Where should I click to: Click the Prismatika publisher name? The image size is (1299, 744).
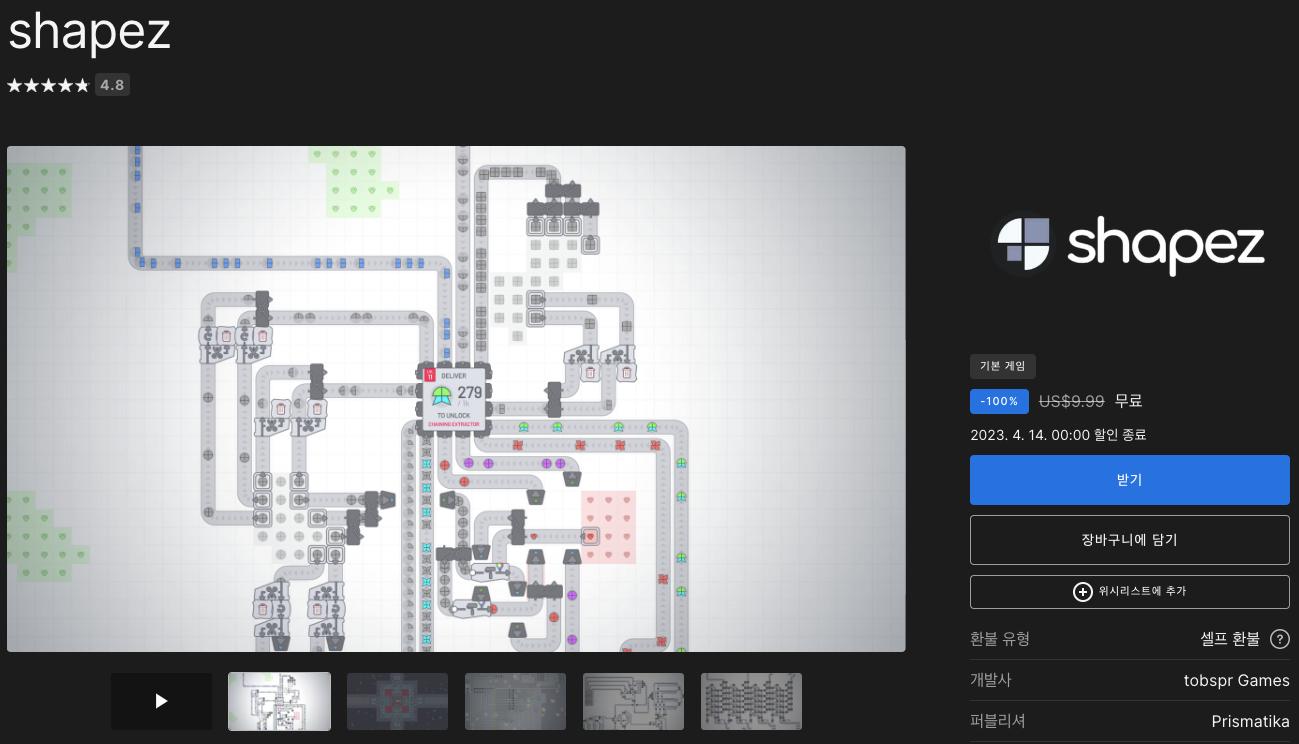click(1250, 721)
